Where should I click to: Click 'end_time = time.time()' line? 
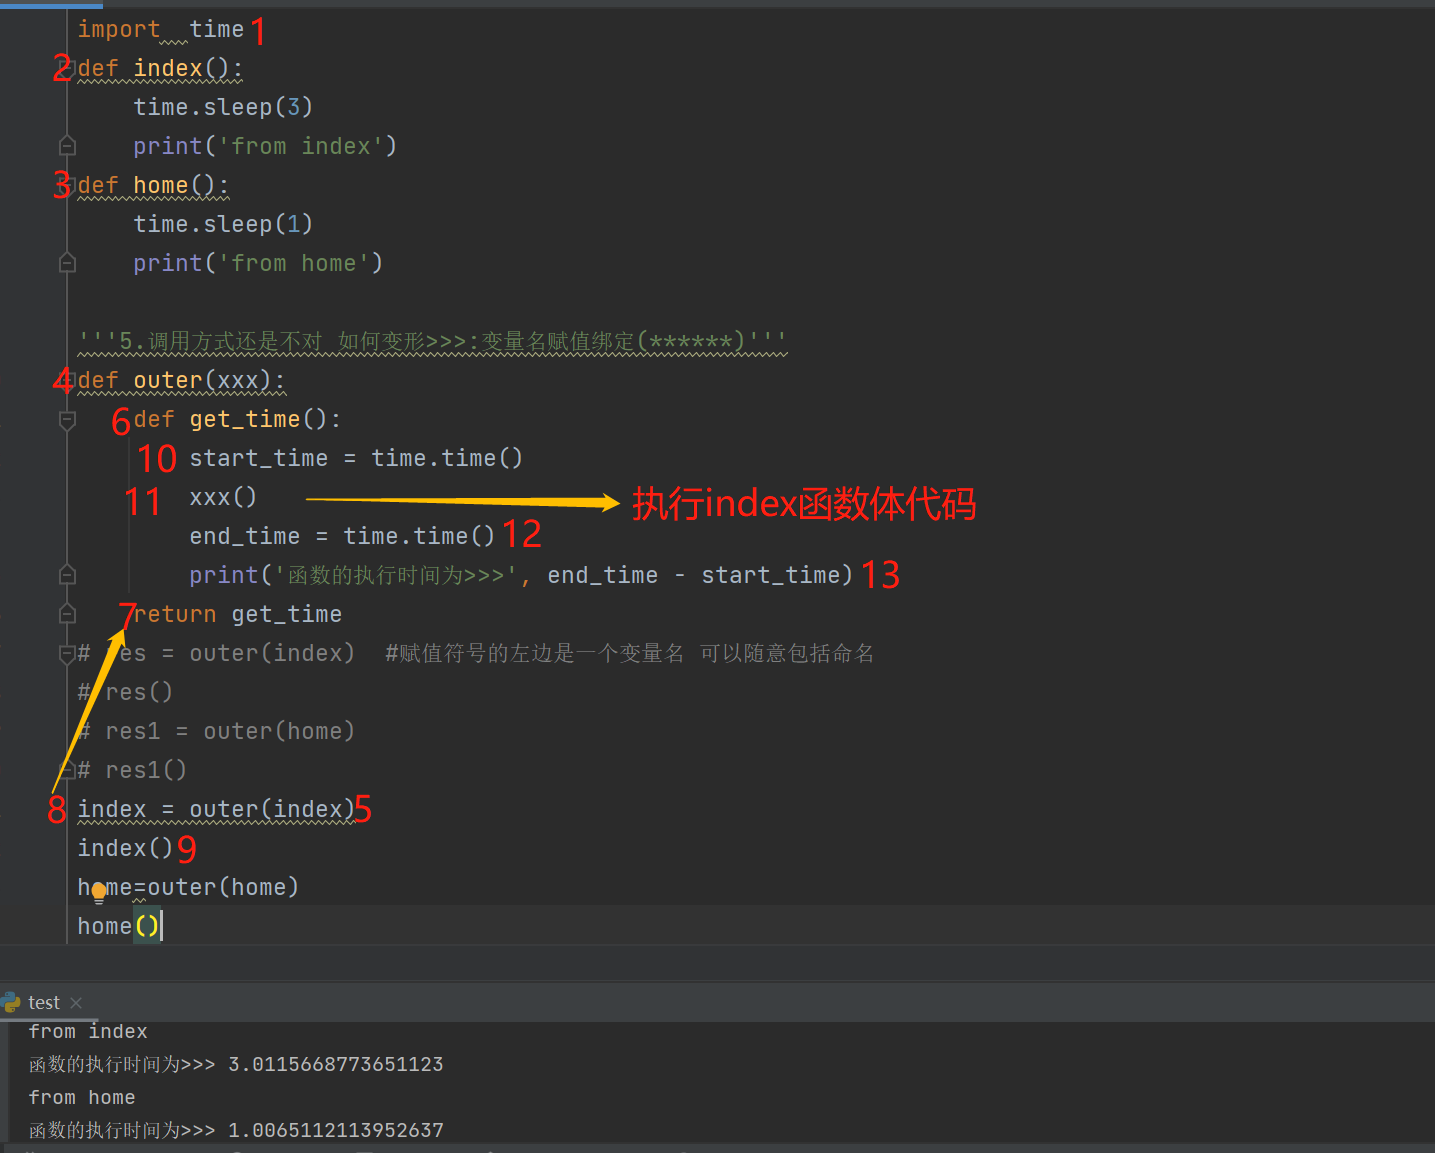(x=342, y=536)
